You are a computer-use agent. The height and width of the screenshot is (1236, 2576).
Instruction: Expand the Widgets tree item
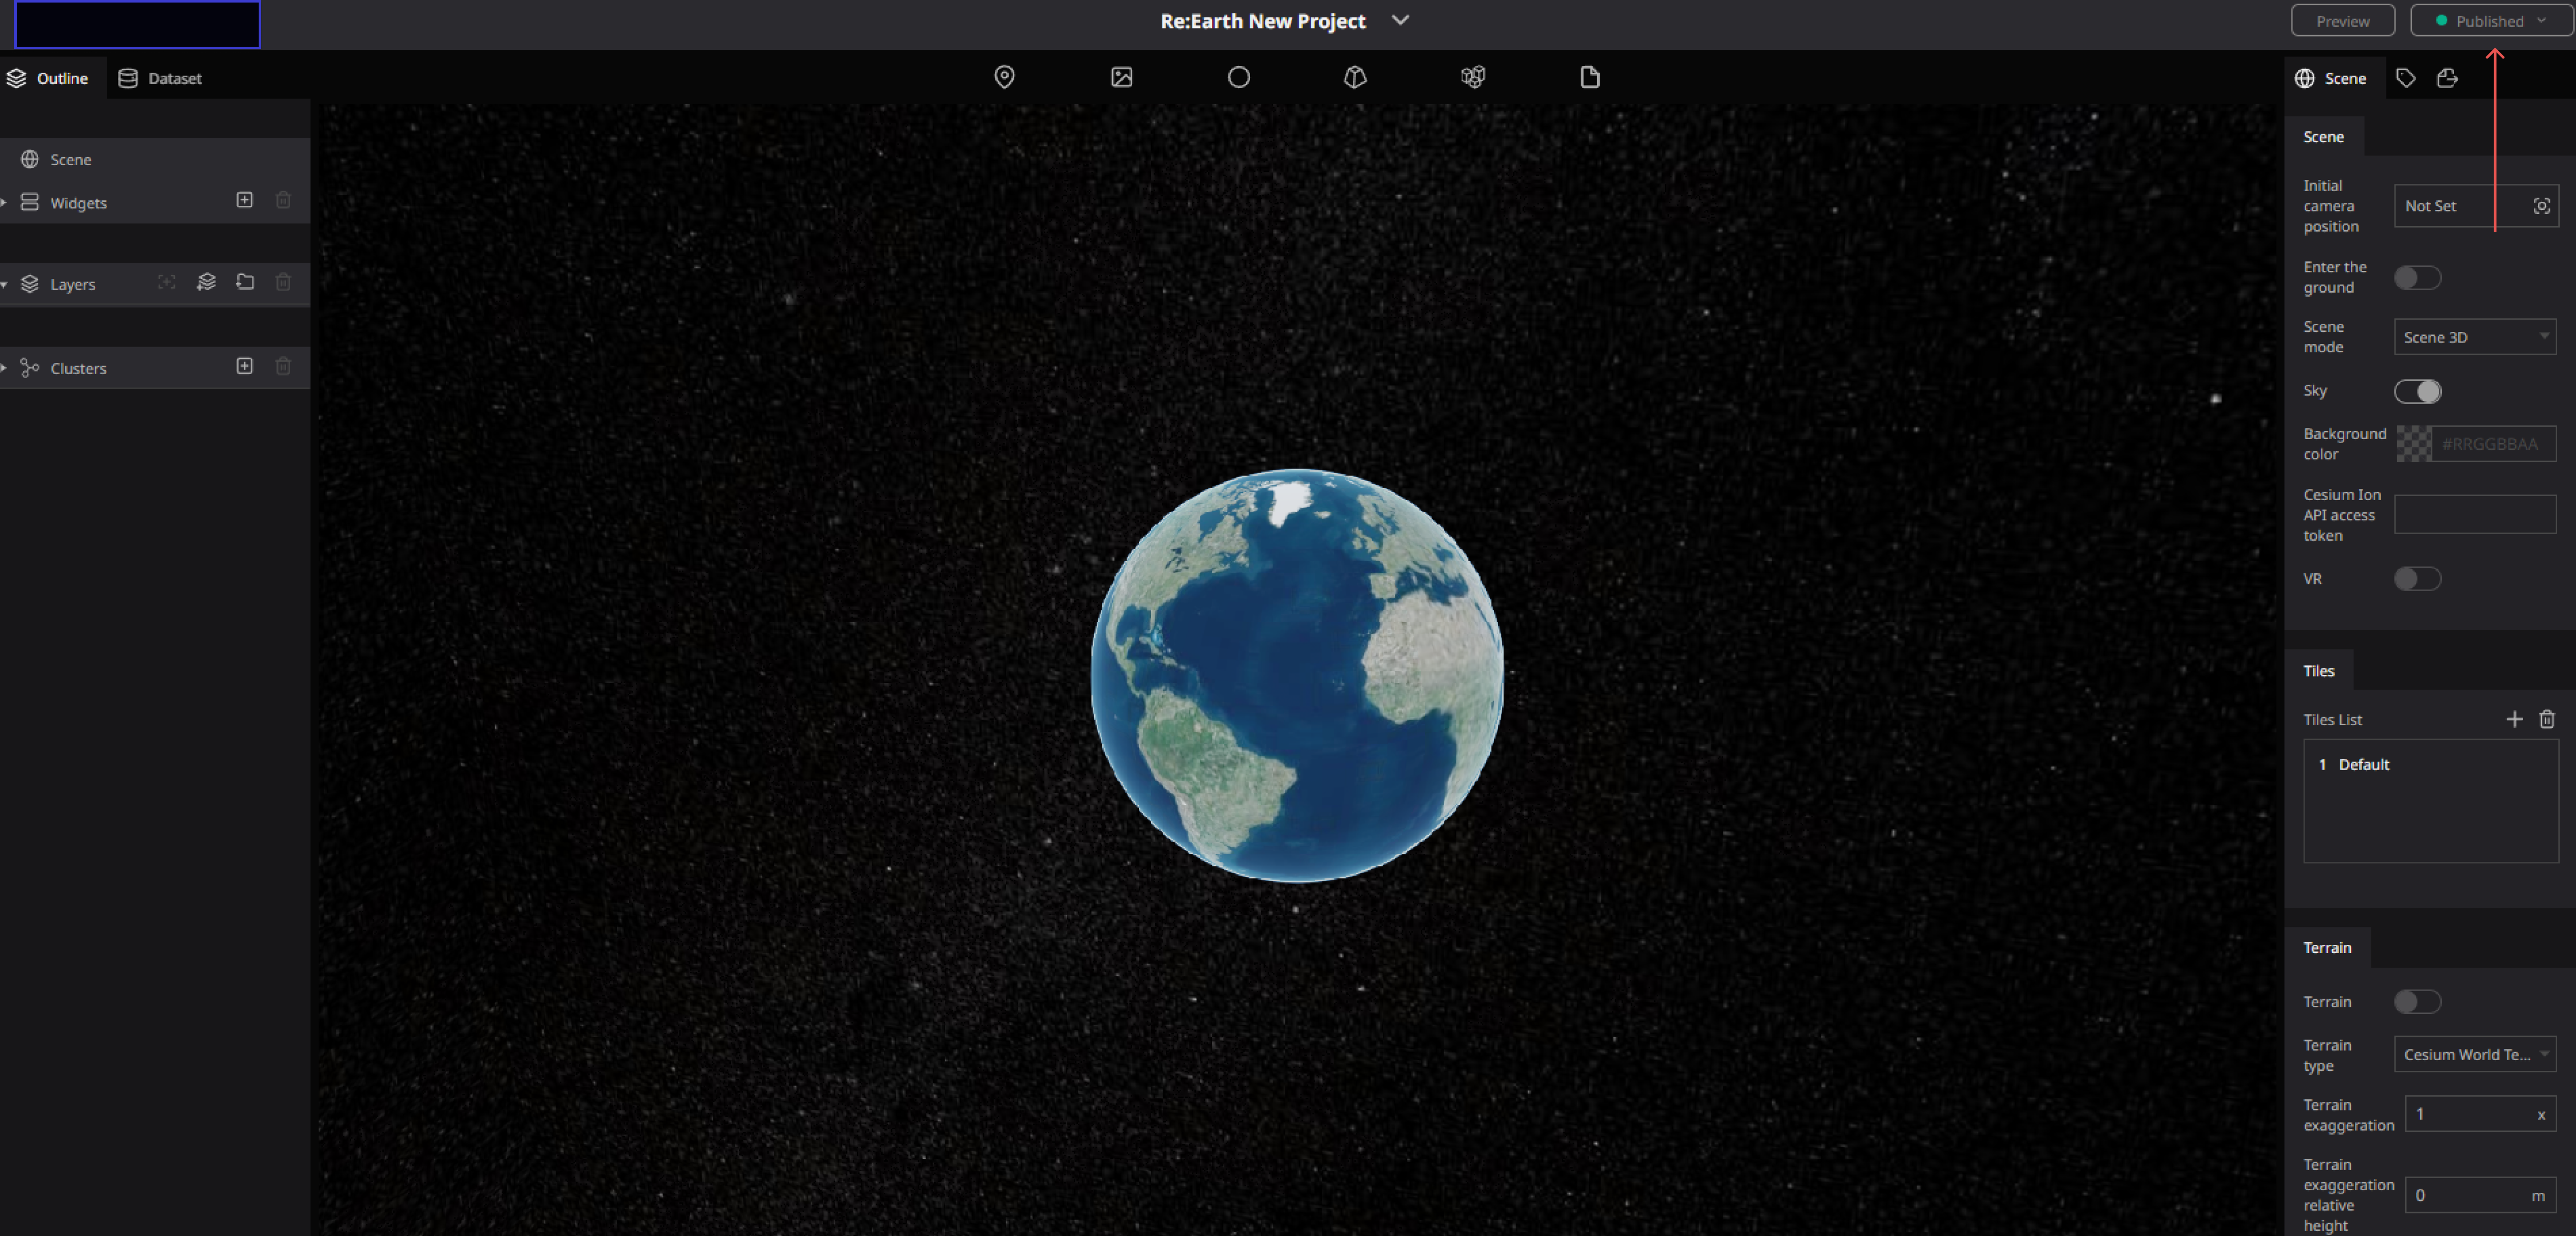[x=5, y=202]
